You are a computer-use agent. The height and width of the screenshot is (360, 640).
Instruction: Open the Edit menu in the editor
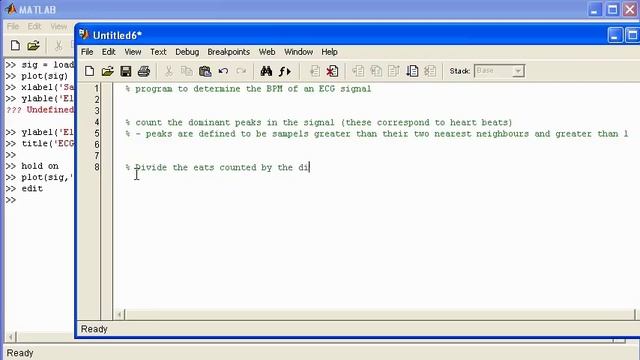point(109,52)
